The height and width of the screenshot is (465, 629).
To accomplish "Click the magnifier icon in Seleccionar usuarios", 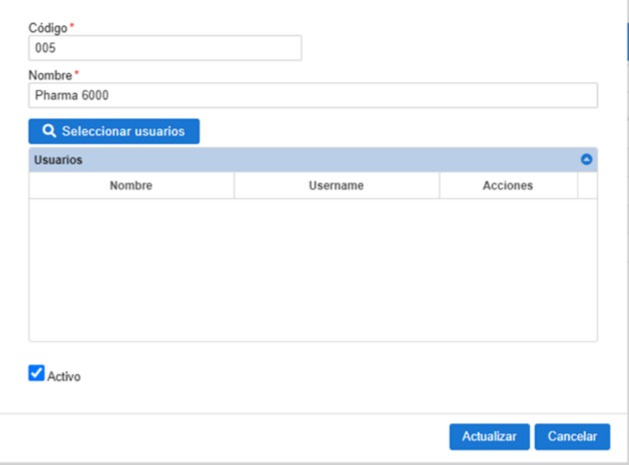I will pos(49,131).
